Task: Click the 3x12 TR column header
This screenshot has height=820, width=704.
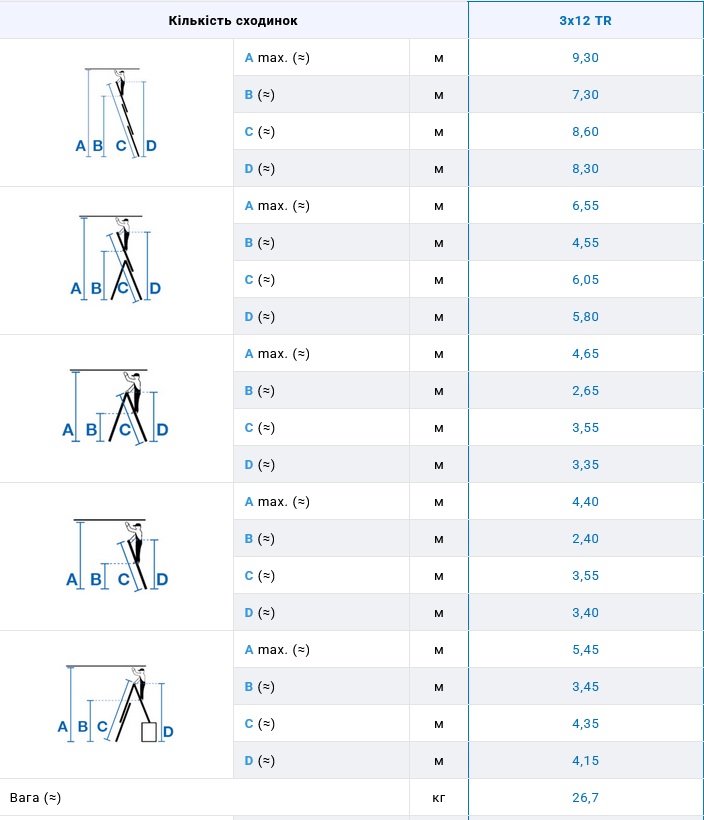Action: tap(585, 20)
